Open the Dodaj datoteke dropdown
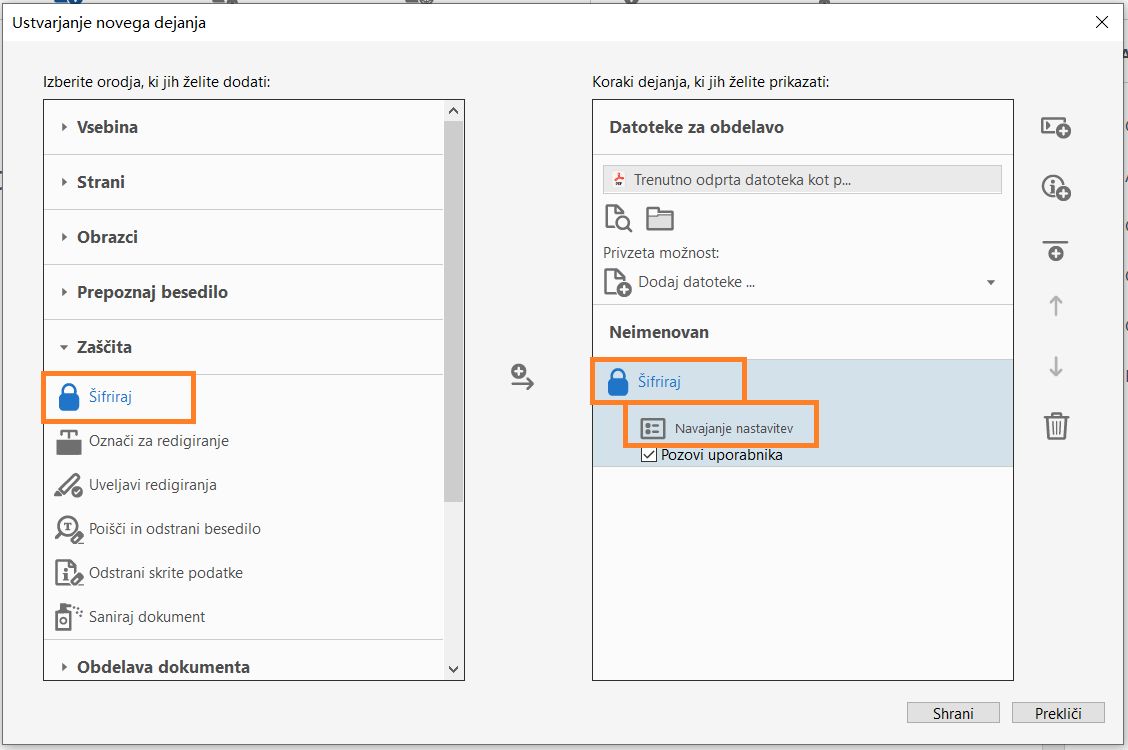Screen dimensions: 1128x750 990,282
